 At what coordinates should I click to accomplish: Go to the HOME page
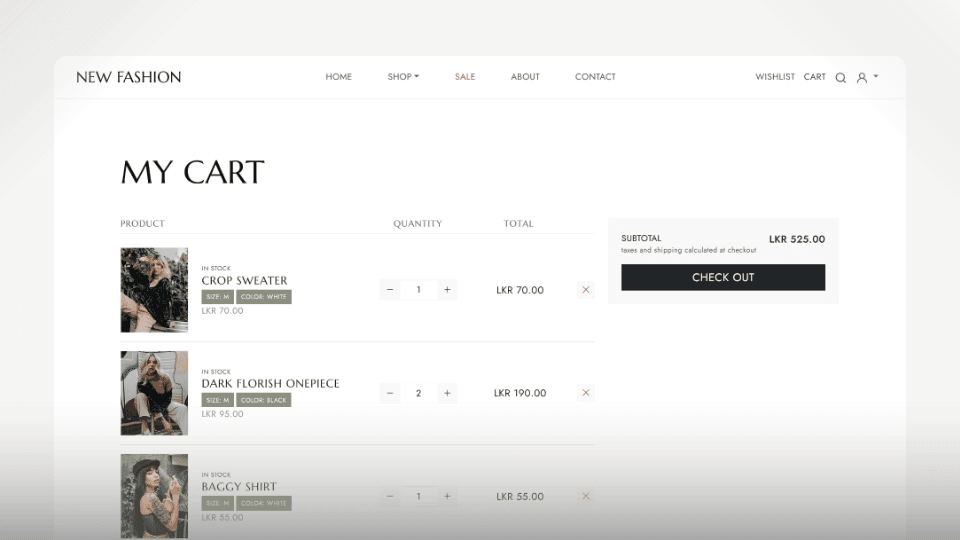click(x=339, y=77)
